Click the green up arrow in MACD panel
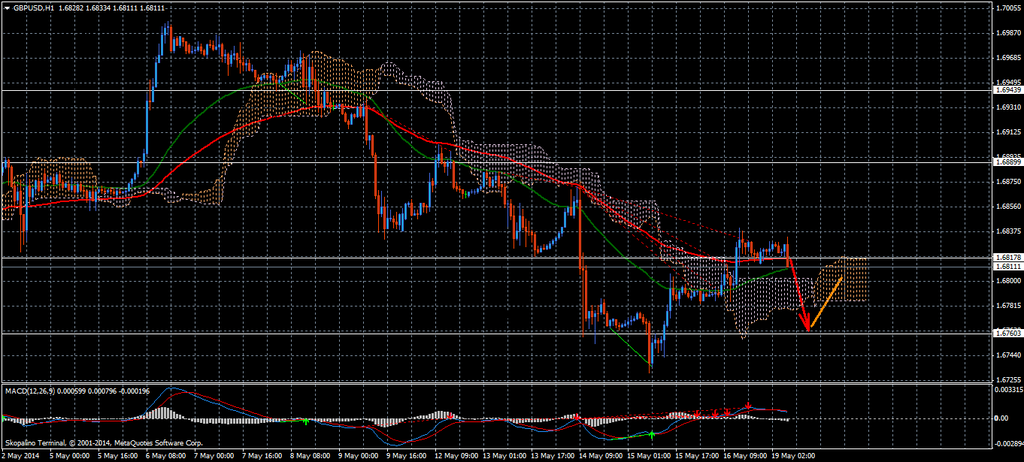This screenshot has width=1024, height=462. click(652, 434)
